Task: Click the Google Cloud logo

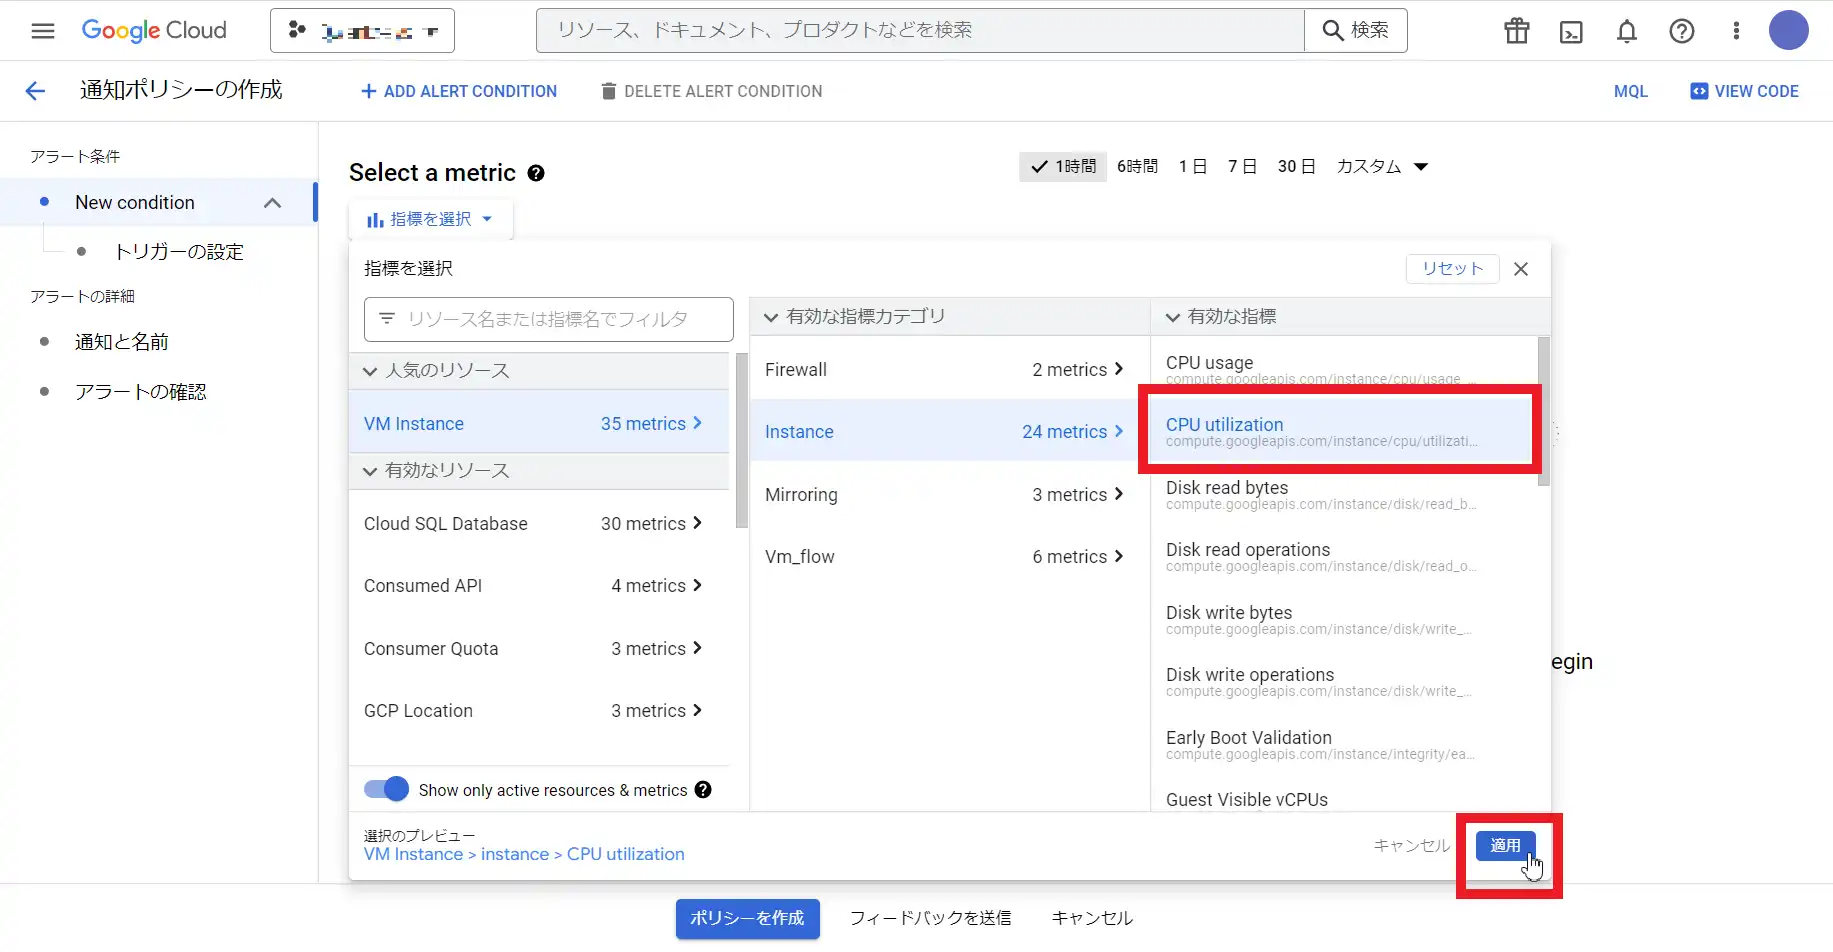Action: coord(154,31)
